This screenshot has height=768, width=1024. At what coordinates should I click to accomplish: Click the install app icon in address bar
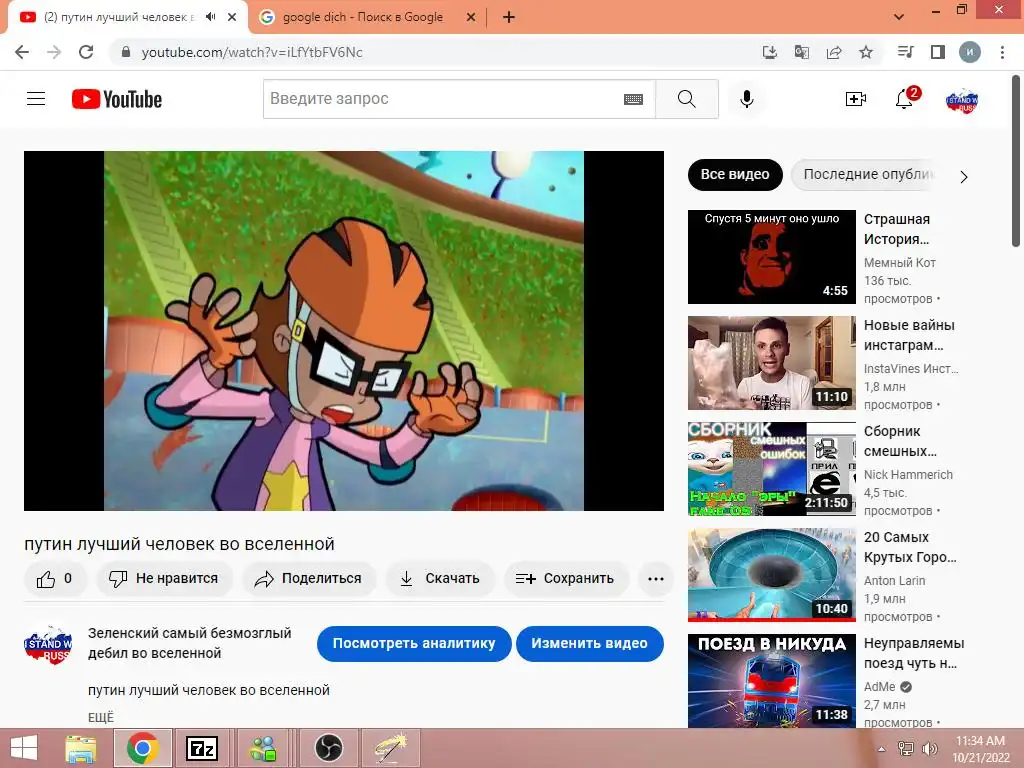[x=770, y=52]
